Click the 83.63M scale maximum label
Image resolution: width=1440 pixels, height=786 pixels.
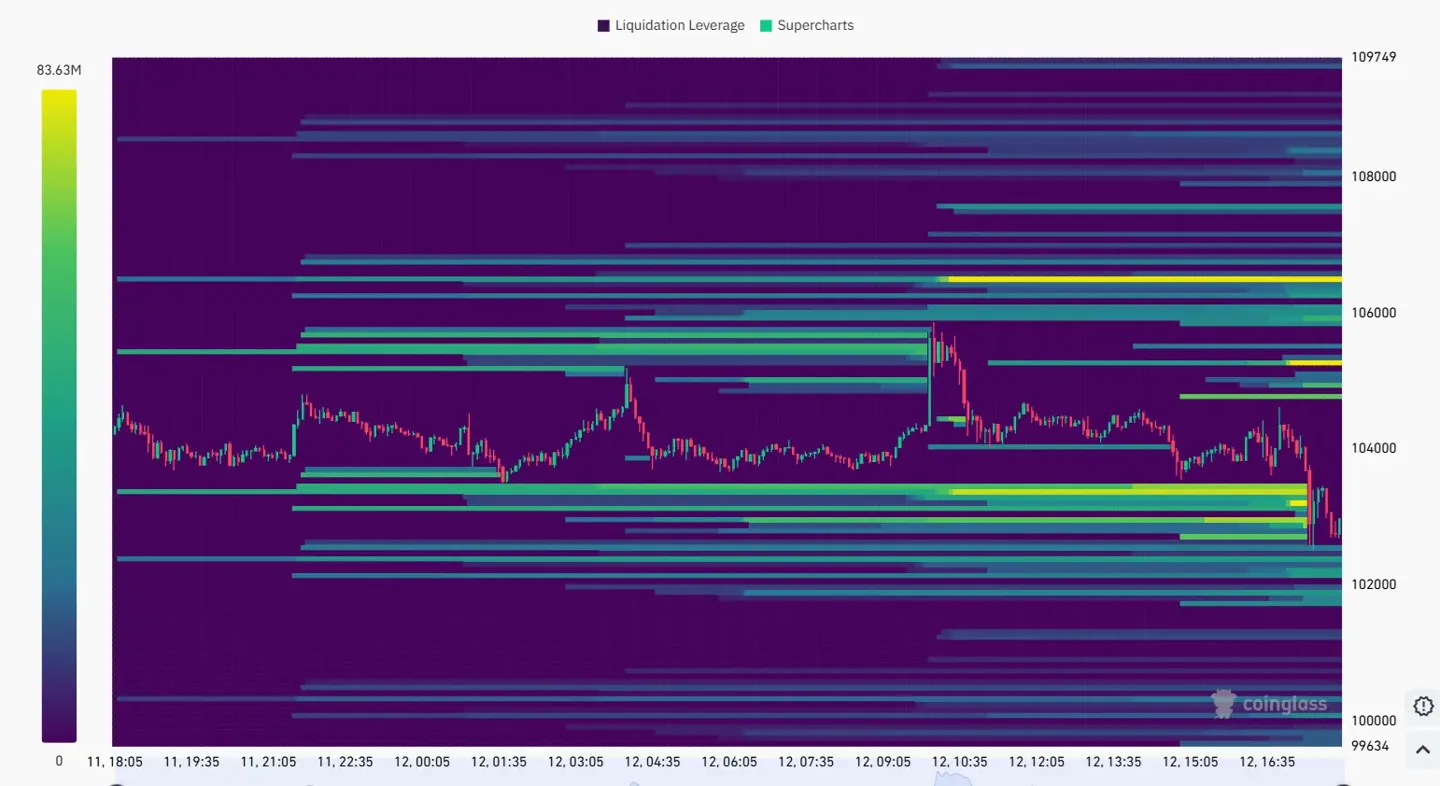[x=59, y=70]
